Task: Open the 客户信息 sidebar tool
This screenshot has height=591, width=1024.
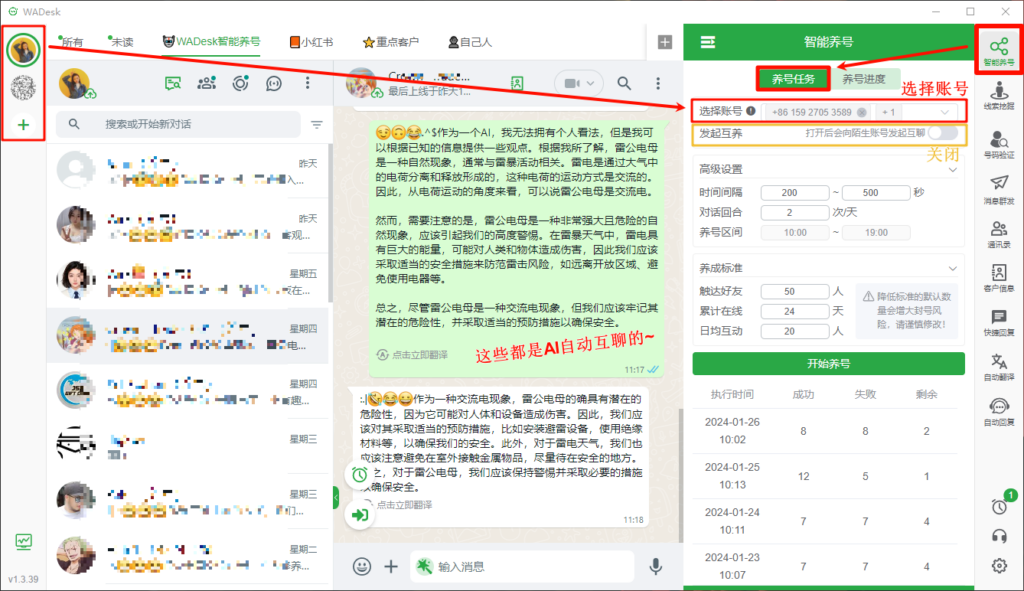Action: point(999,278)
